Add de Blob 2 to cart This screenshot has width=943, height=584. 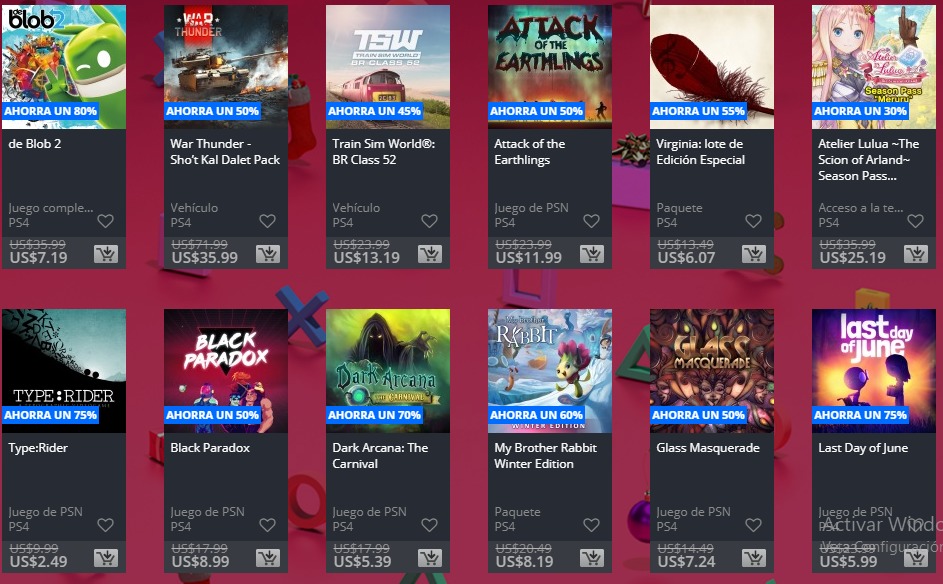(x=106, y=254)
